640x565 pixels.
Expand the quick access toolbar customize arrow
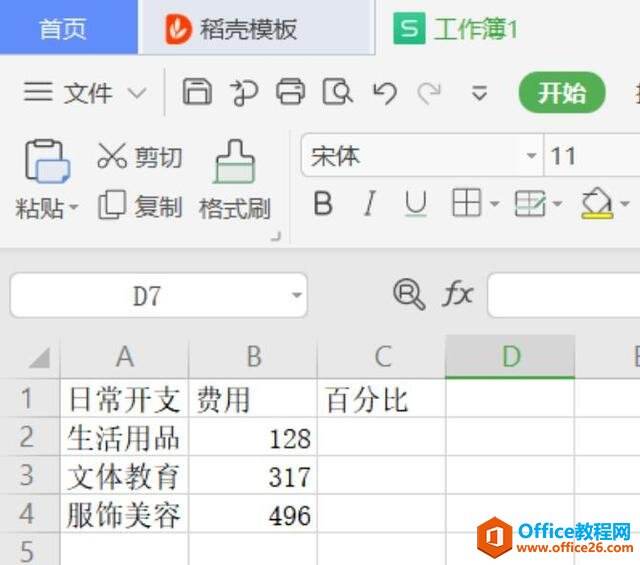tap(479, 93)
